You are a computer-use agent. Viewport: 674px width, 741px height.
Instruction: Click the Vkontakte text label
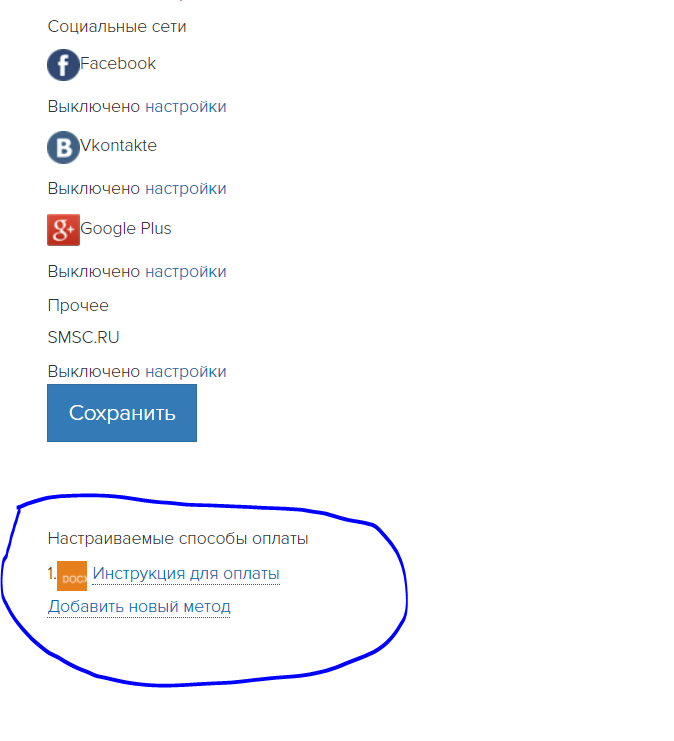(x=118, y=146)
